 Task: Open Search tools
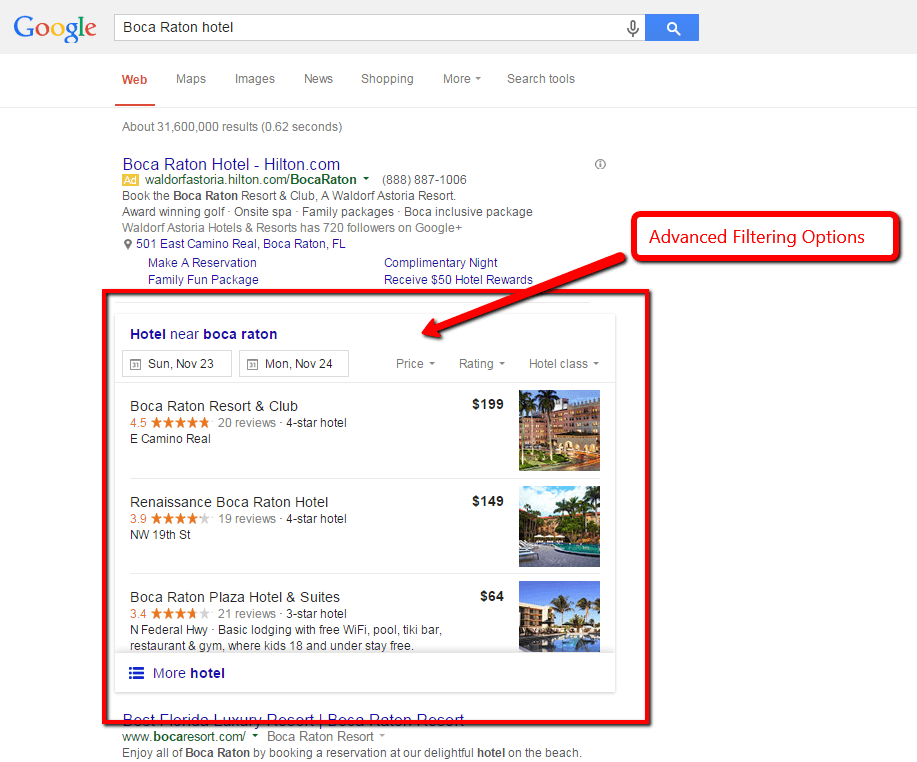(x=541, y=79)
